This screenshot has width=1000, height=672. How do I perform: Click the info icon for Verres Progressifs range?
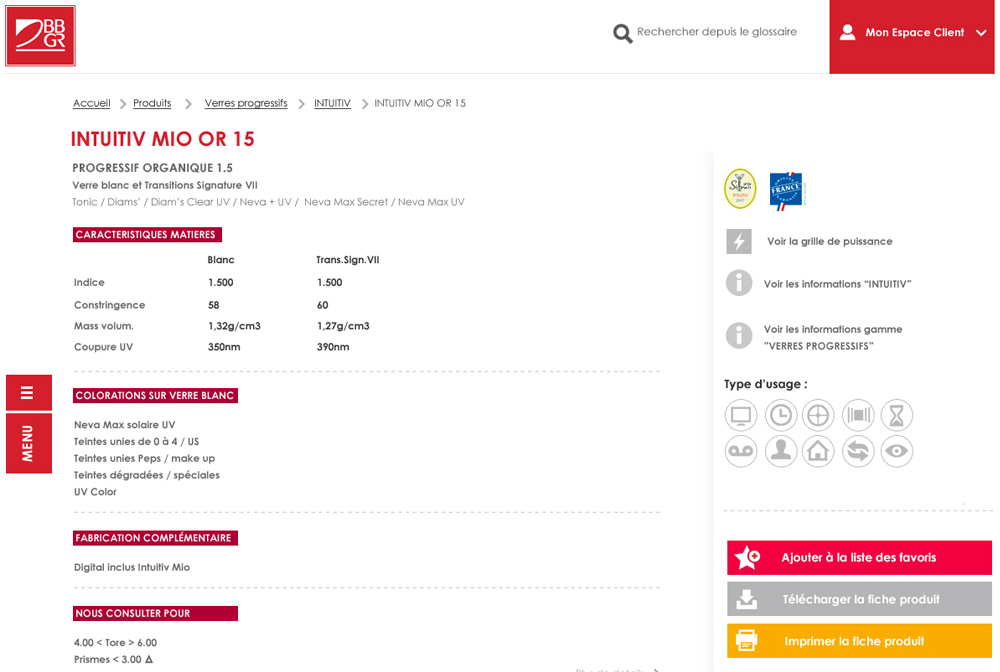click(739, 335)
